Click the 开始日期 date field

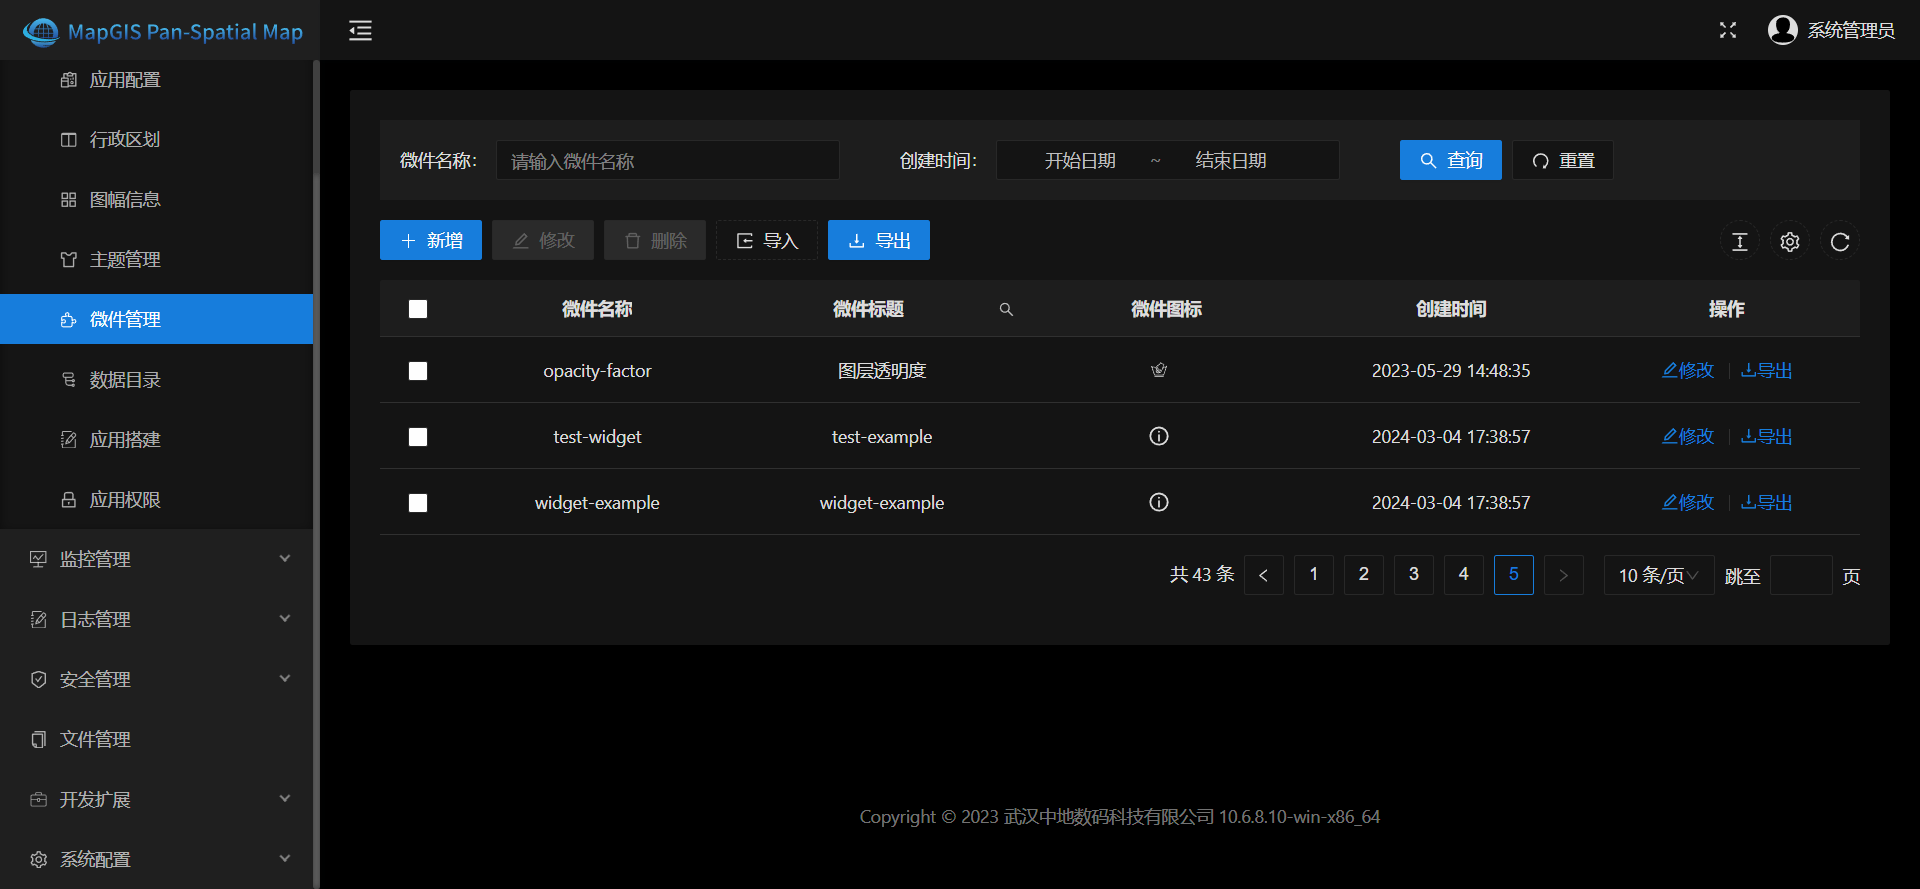click(x=1080, y=160)
